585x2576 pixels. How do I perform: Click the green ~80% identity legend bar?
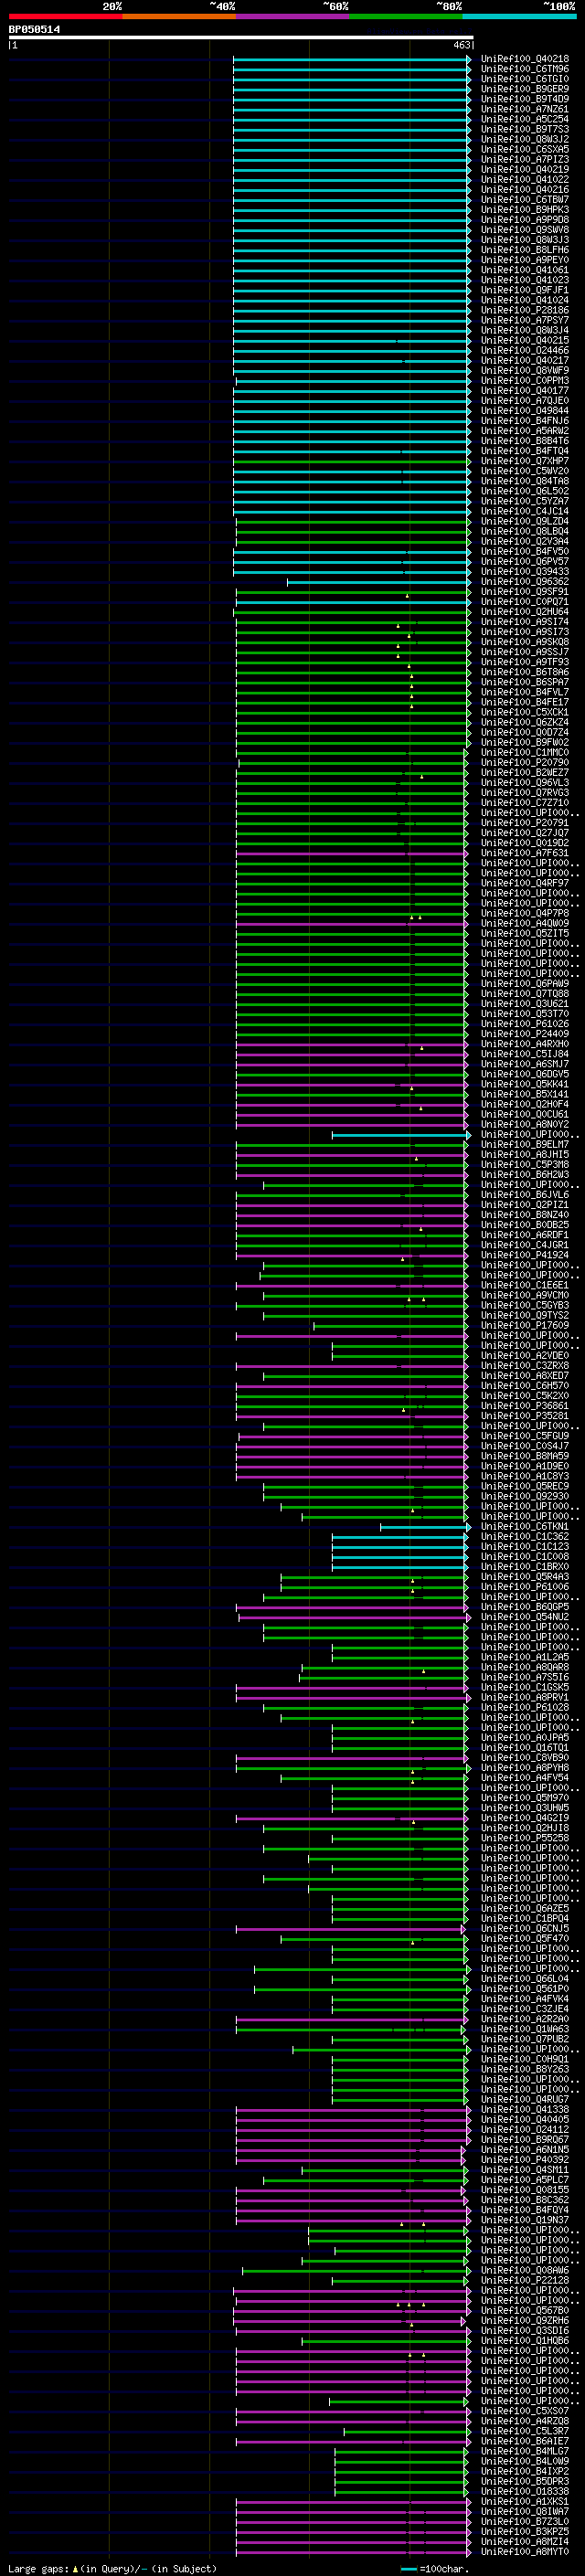406,16
